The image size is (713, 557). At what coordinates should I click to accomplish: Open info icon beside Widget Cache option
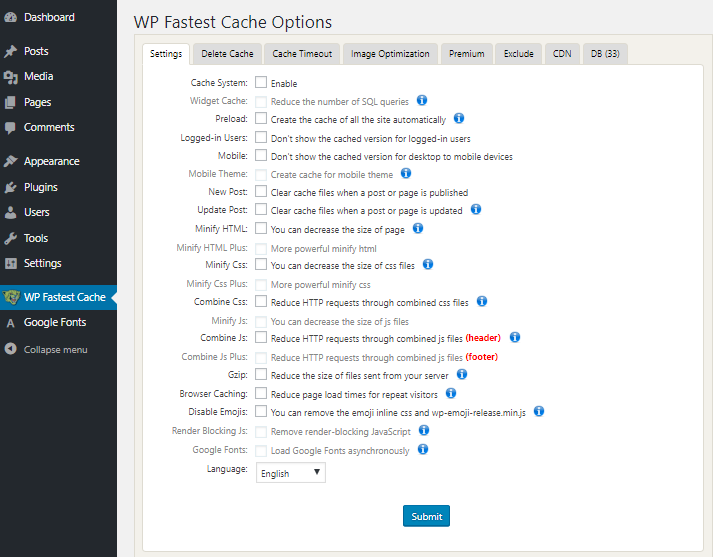point(422,100)
